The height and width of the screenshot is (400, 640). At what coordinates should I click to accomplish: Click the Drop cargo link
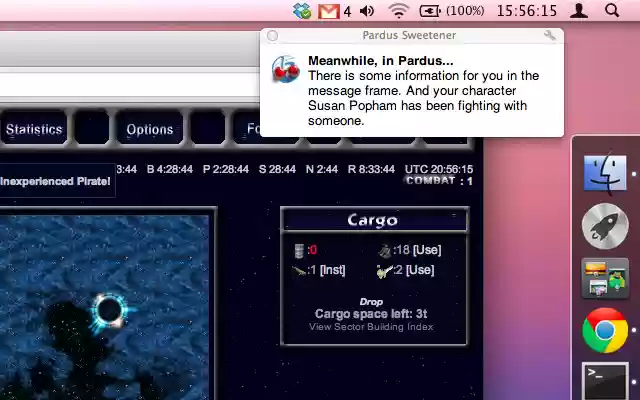click(371, 302)
